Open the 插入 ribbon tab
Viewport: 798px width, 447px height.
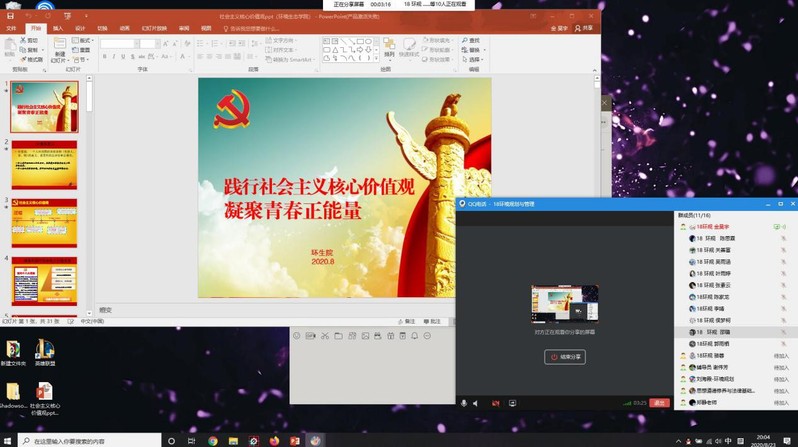(x=58, y=28)
